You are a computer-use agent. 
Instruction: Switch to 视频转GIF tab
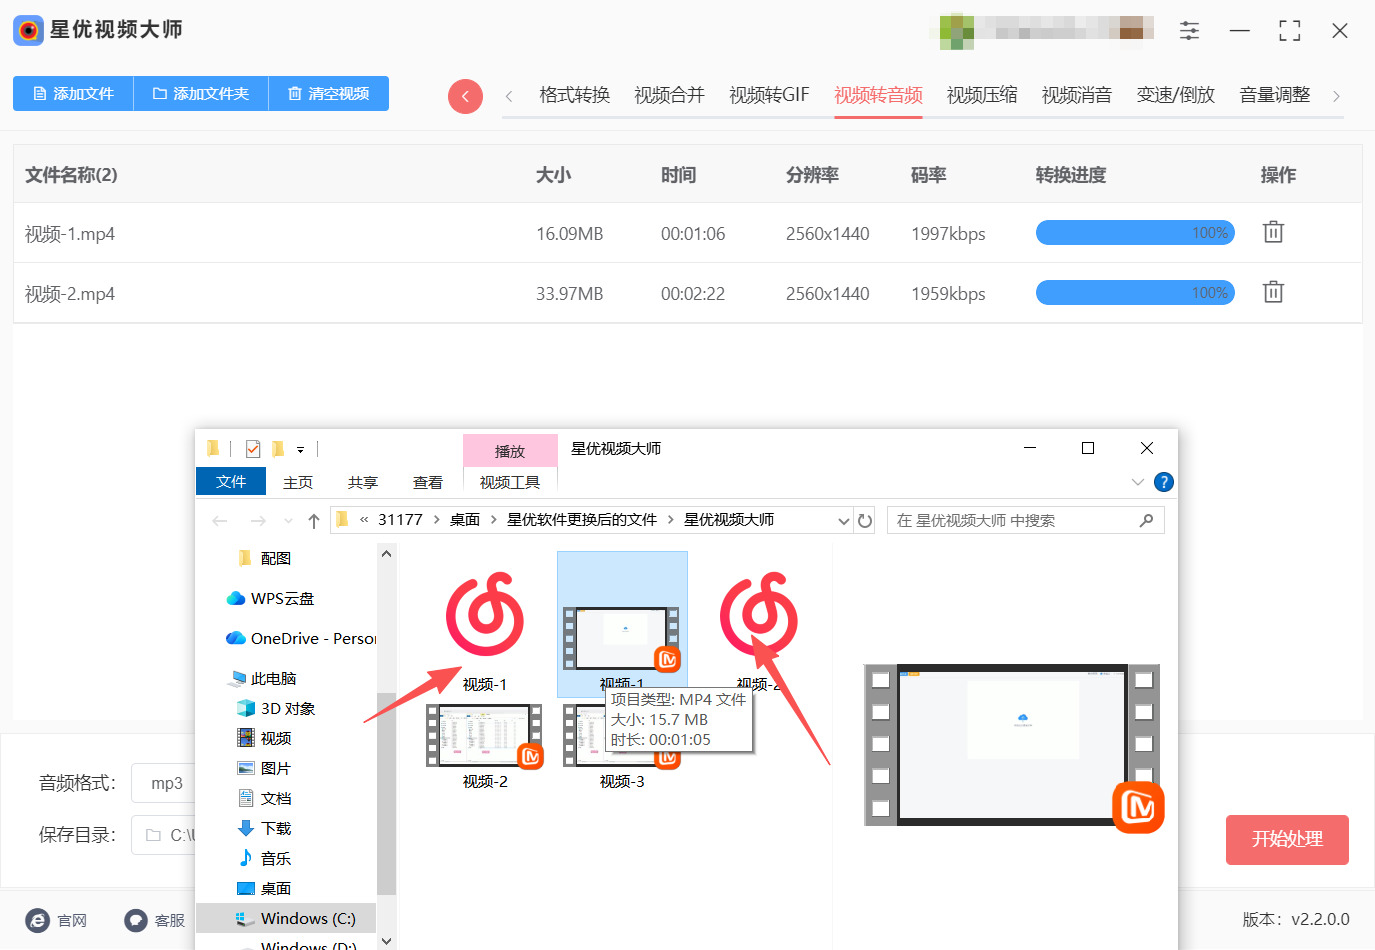click(x=769, y=95)
